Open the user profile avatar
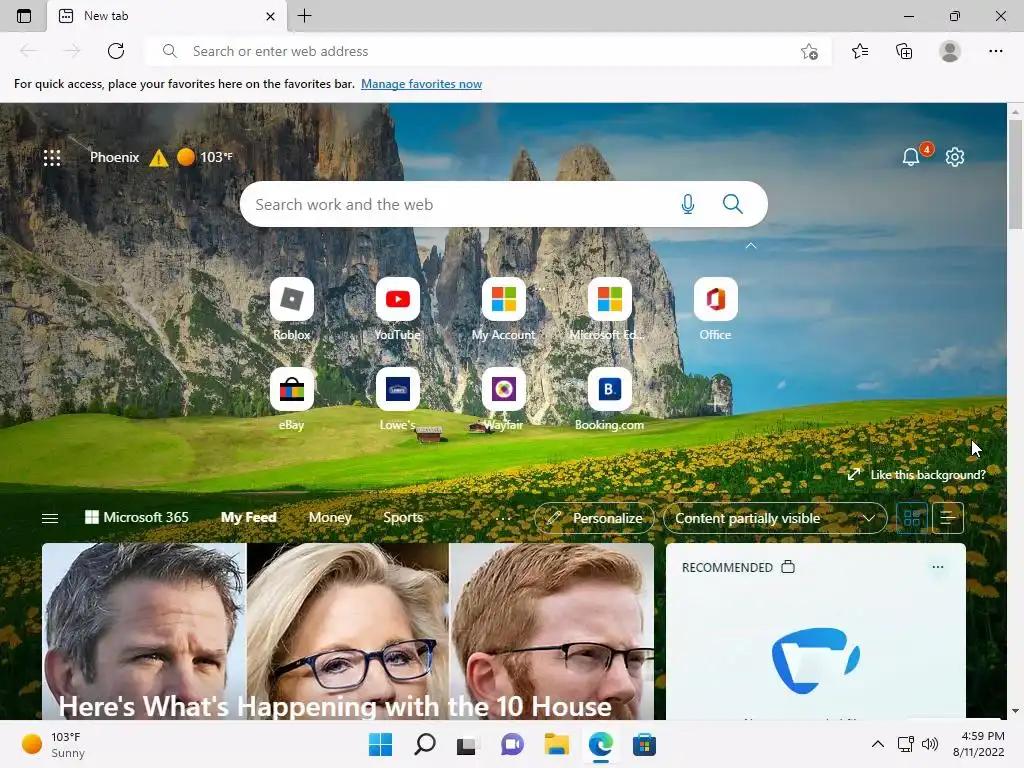This screenshot has width=1024, height=768. click(950, 51)
